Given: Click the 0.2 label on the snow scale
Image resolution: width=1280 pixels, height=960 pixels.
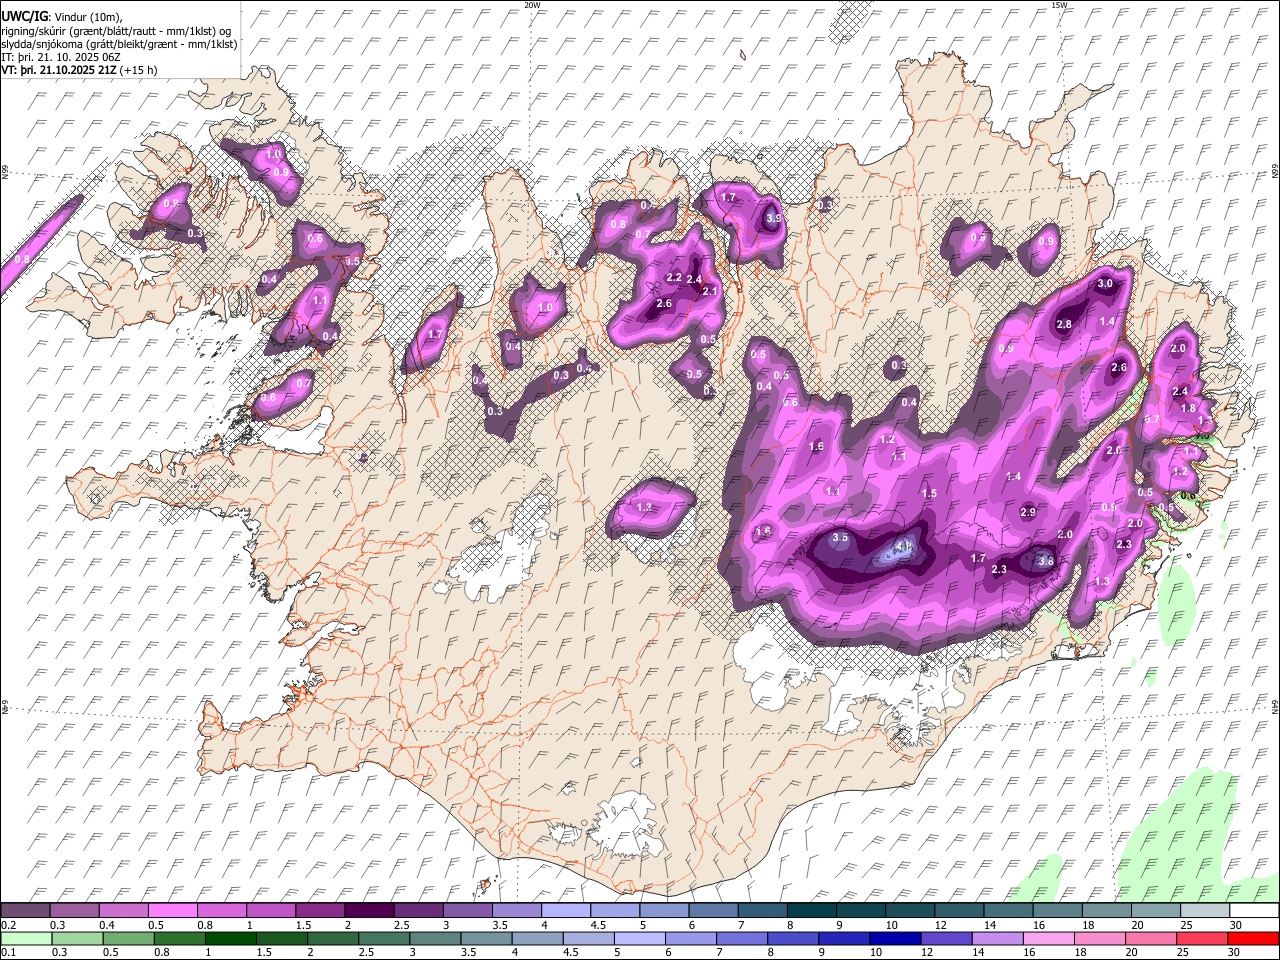Looking at the screenshot, I should (7, 925).
